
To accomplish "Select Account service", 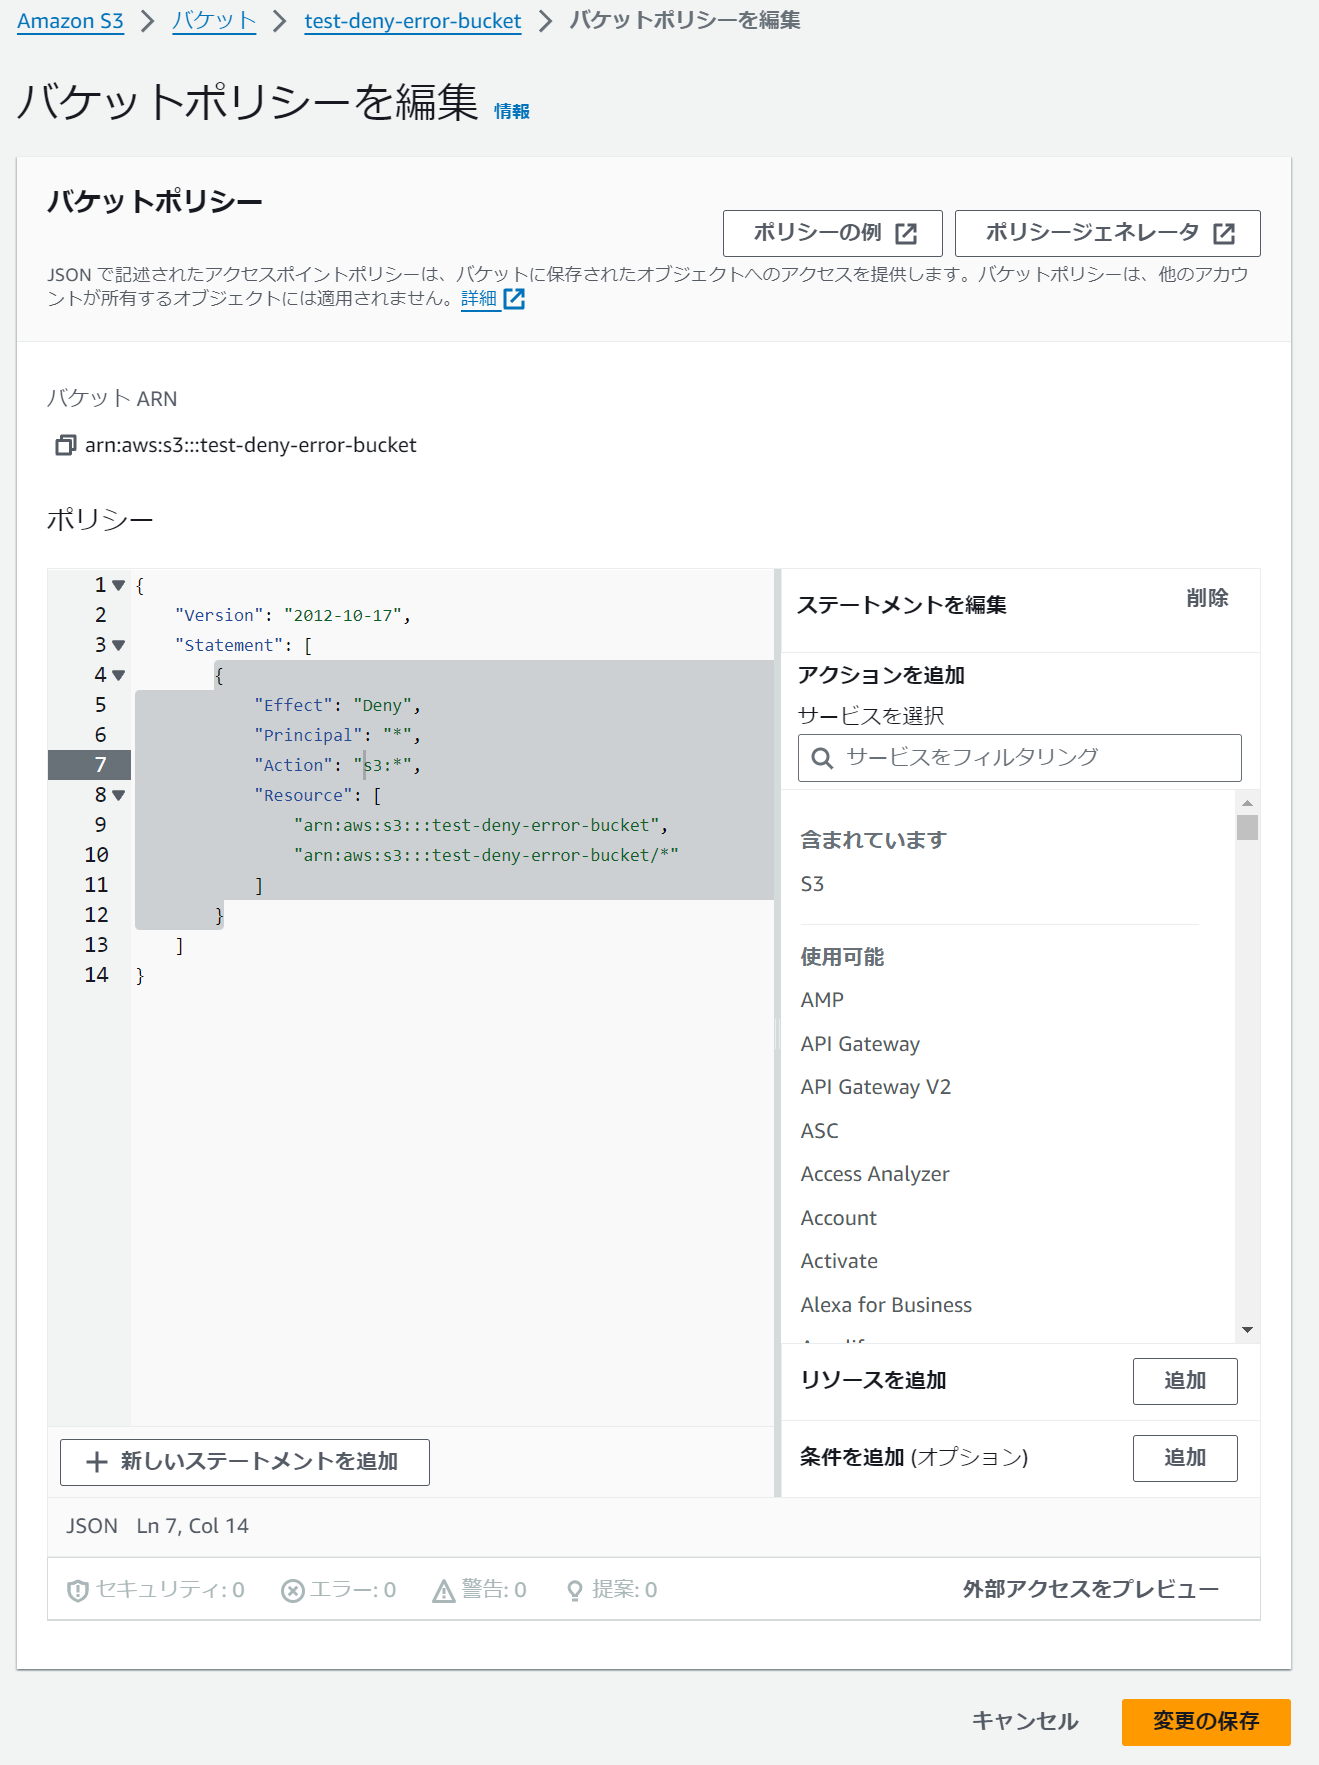I will click(838, 1218).
